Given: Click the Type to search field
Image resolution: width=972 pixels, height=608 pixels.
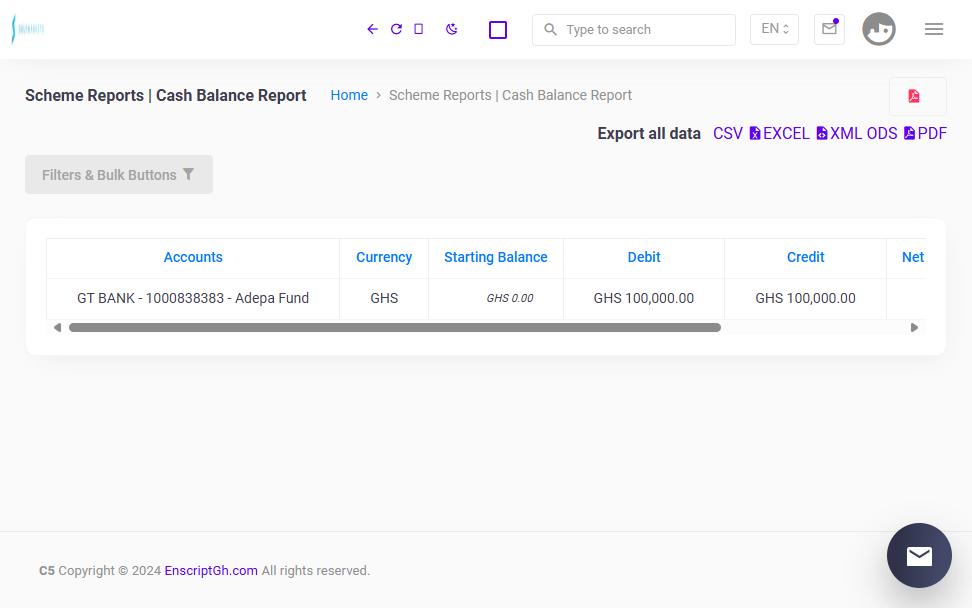Looking at the screenshot, I should tap(634, 30).
